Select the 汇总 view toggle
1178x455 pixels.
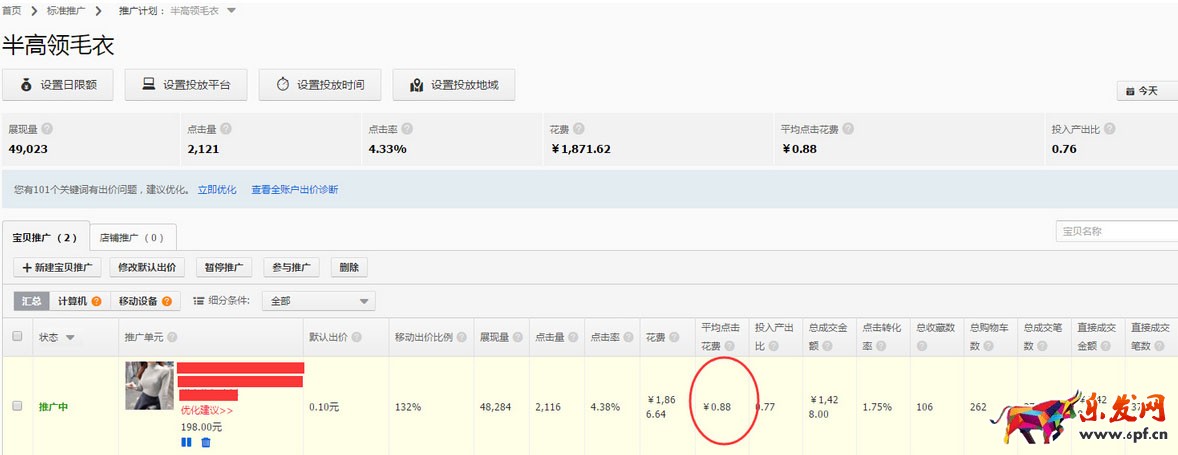click(30, 301)
